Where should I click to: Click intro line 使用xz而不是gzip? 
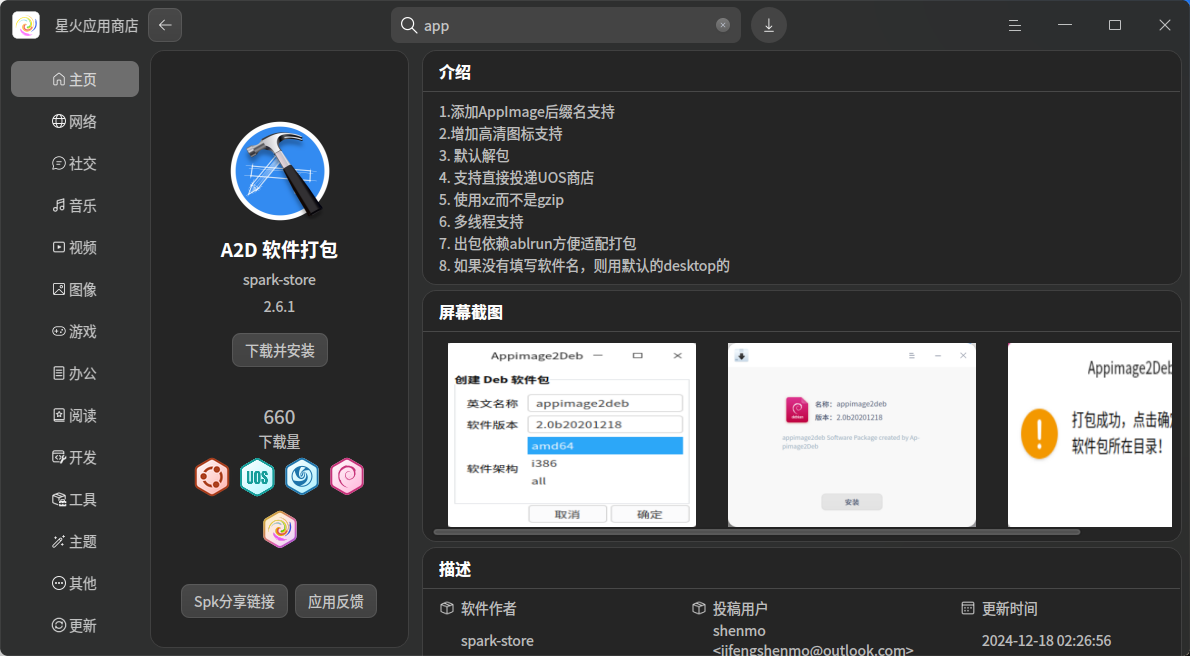pos(501,200)
